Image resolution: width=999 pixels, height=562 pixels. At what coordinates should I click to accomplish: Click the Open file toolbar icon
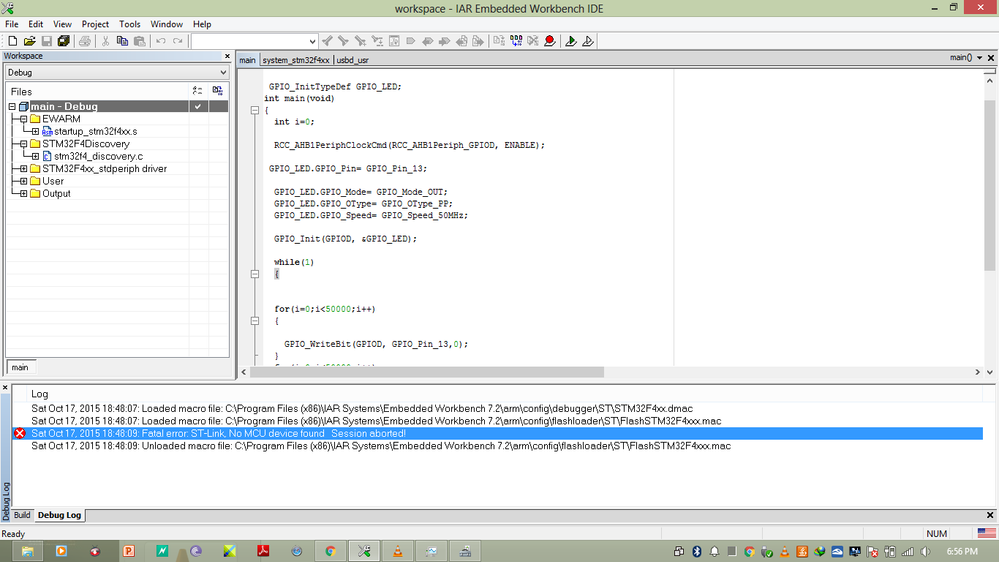(x=29, y=41)
